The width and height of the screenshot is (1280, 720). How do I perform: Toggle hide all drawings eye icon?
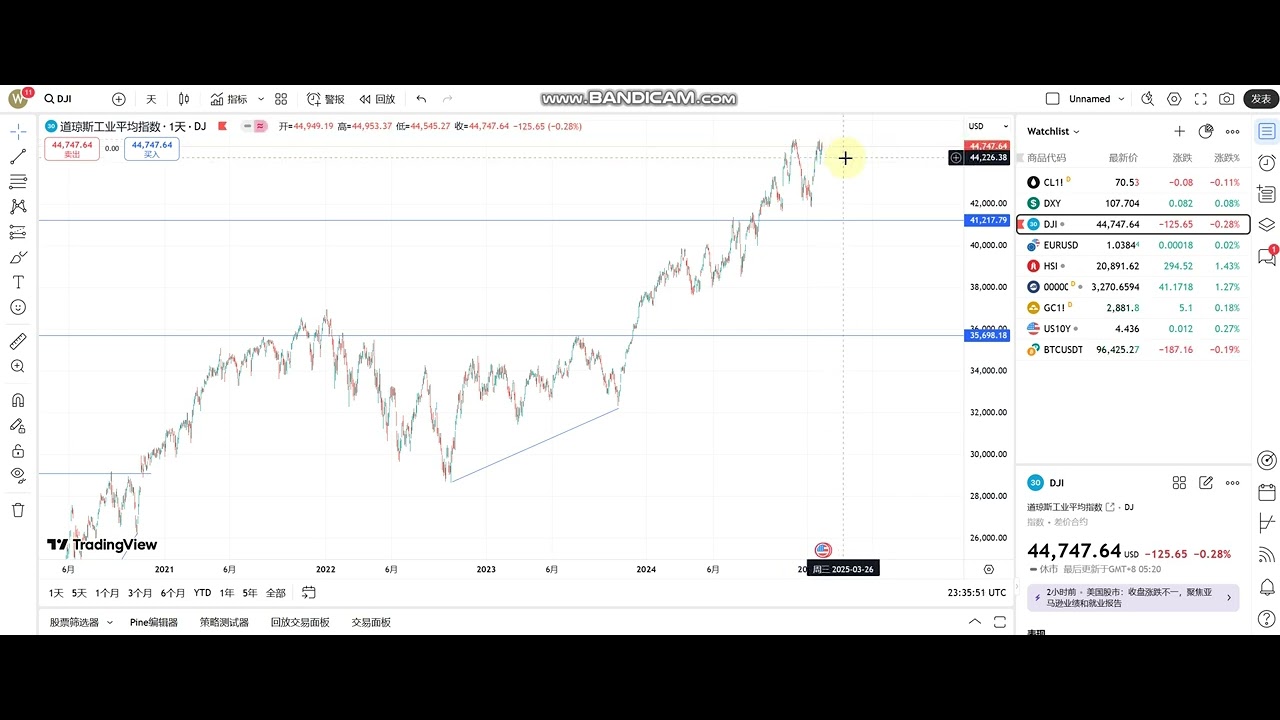pos(18,475)
